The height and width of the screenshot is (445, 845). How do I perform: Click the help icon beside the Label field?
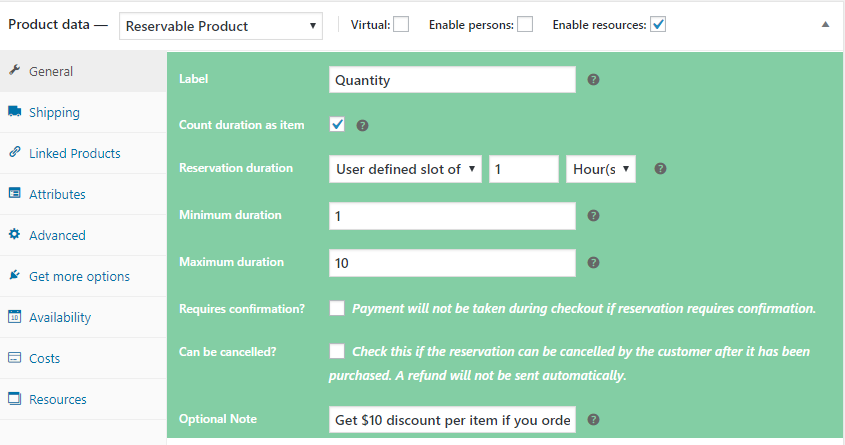click(x=593, y=79)
